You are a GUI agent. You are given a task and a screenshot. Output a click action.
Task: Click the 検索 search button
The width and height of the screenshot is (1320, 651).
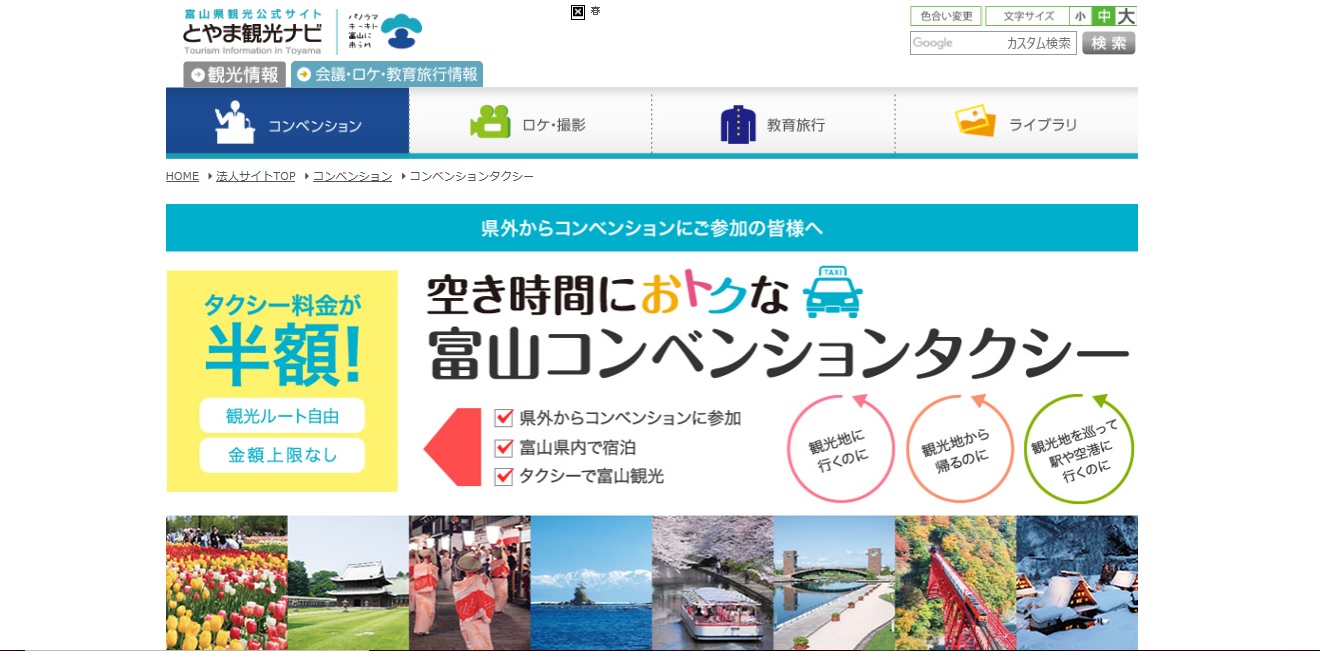pyautogui.click(x=1109, y=43)
